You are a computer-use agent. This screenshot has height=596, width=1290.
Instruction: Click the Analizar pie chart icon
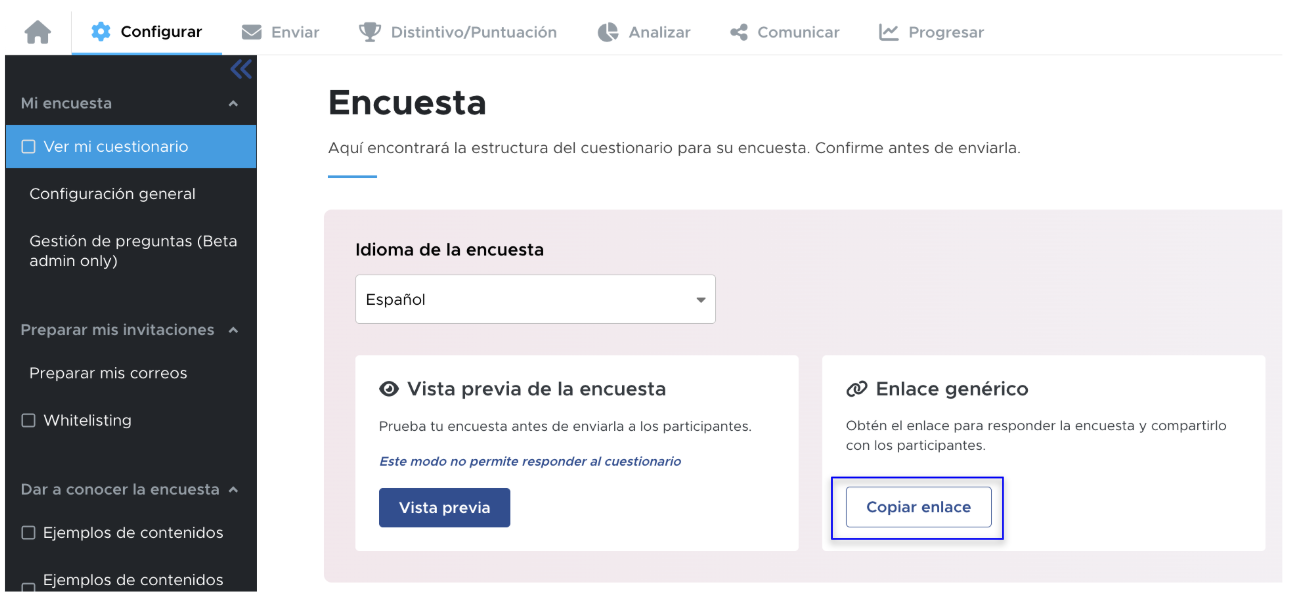(608, 32)
